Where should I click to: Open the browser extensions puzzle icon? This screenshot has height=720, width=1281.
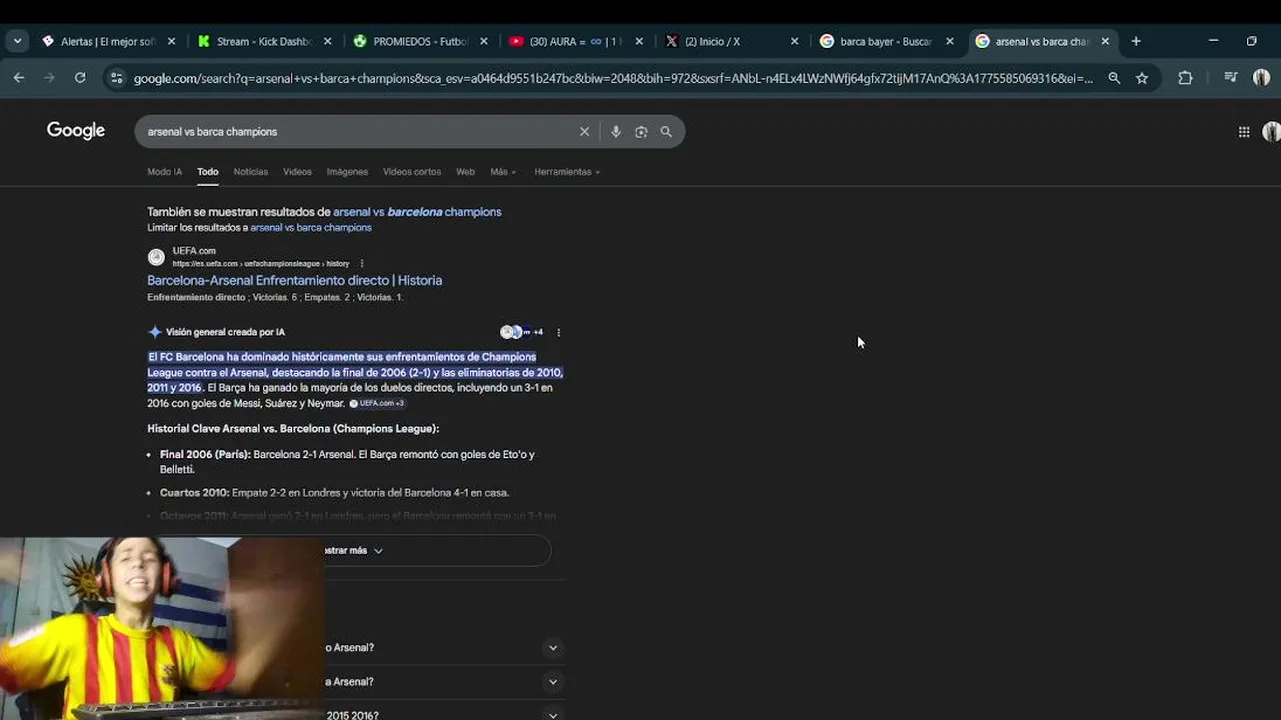pos(1185,78)
